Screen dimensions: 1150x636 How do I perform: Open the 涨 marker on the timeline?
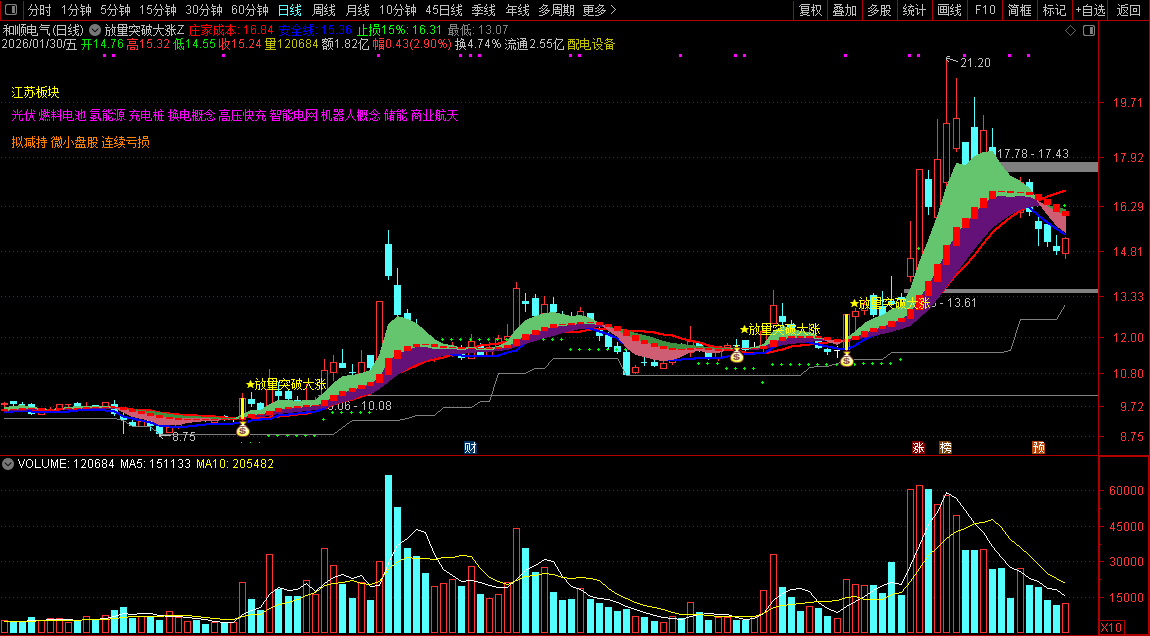tap(918, 447)
